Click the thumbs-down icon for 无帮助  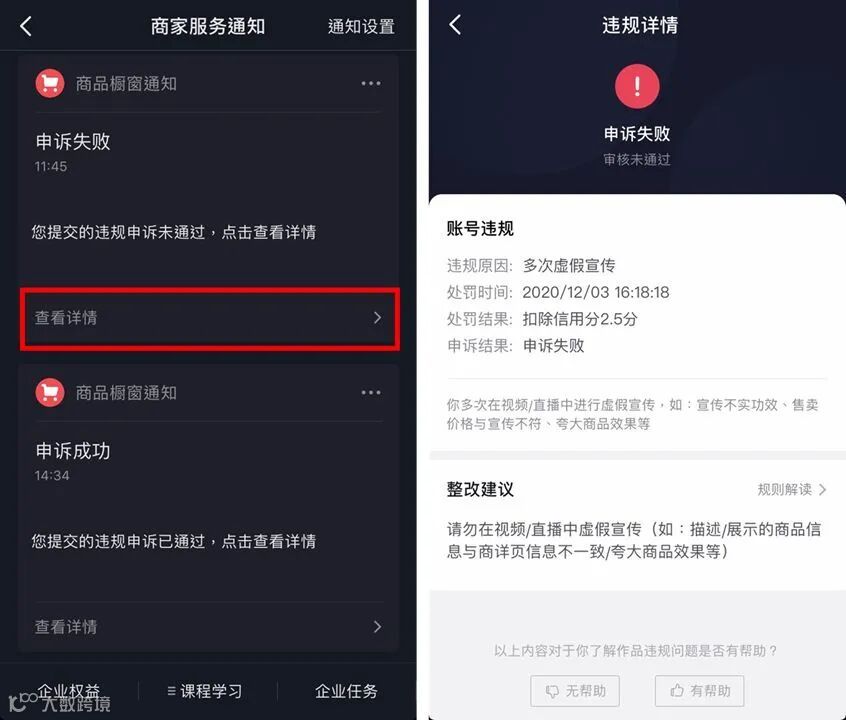(552, 691)
